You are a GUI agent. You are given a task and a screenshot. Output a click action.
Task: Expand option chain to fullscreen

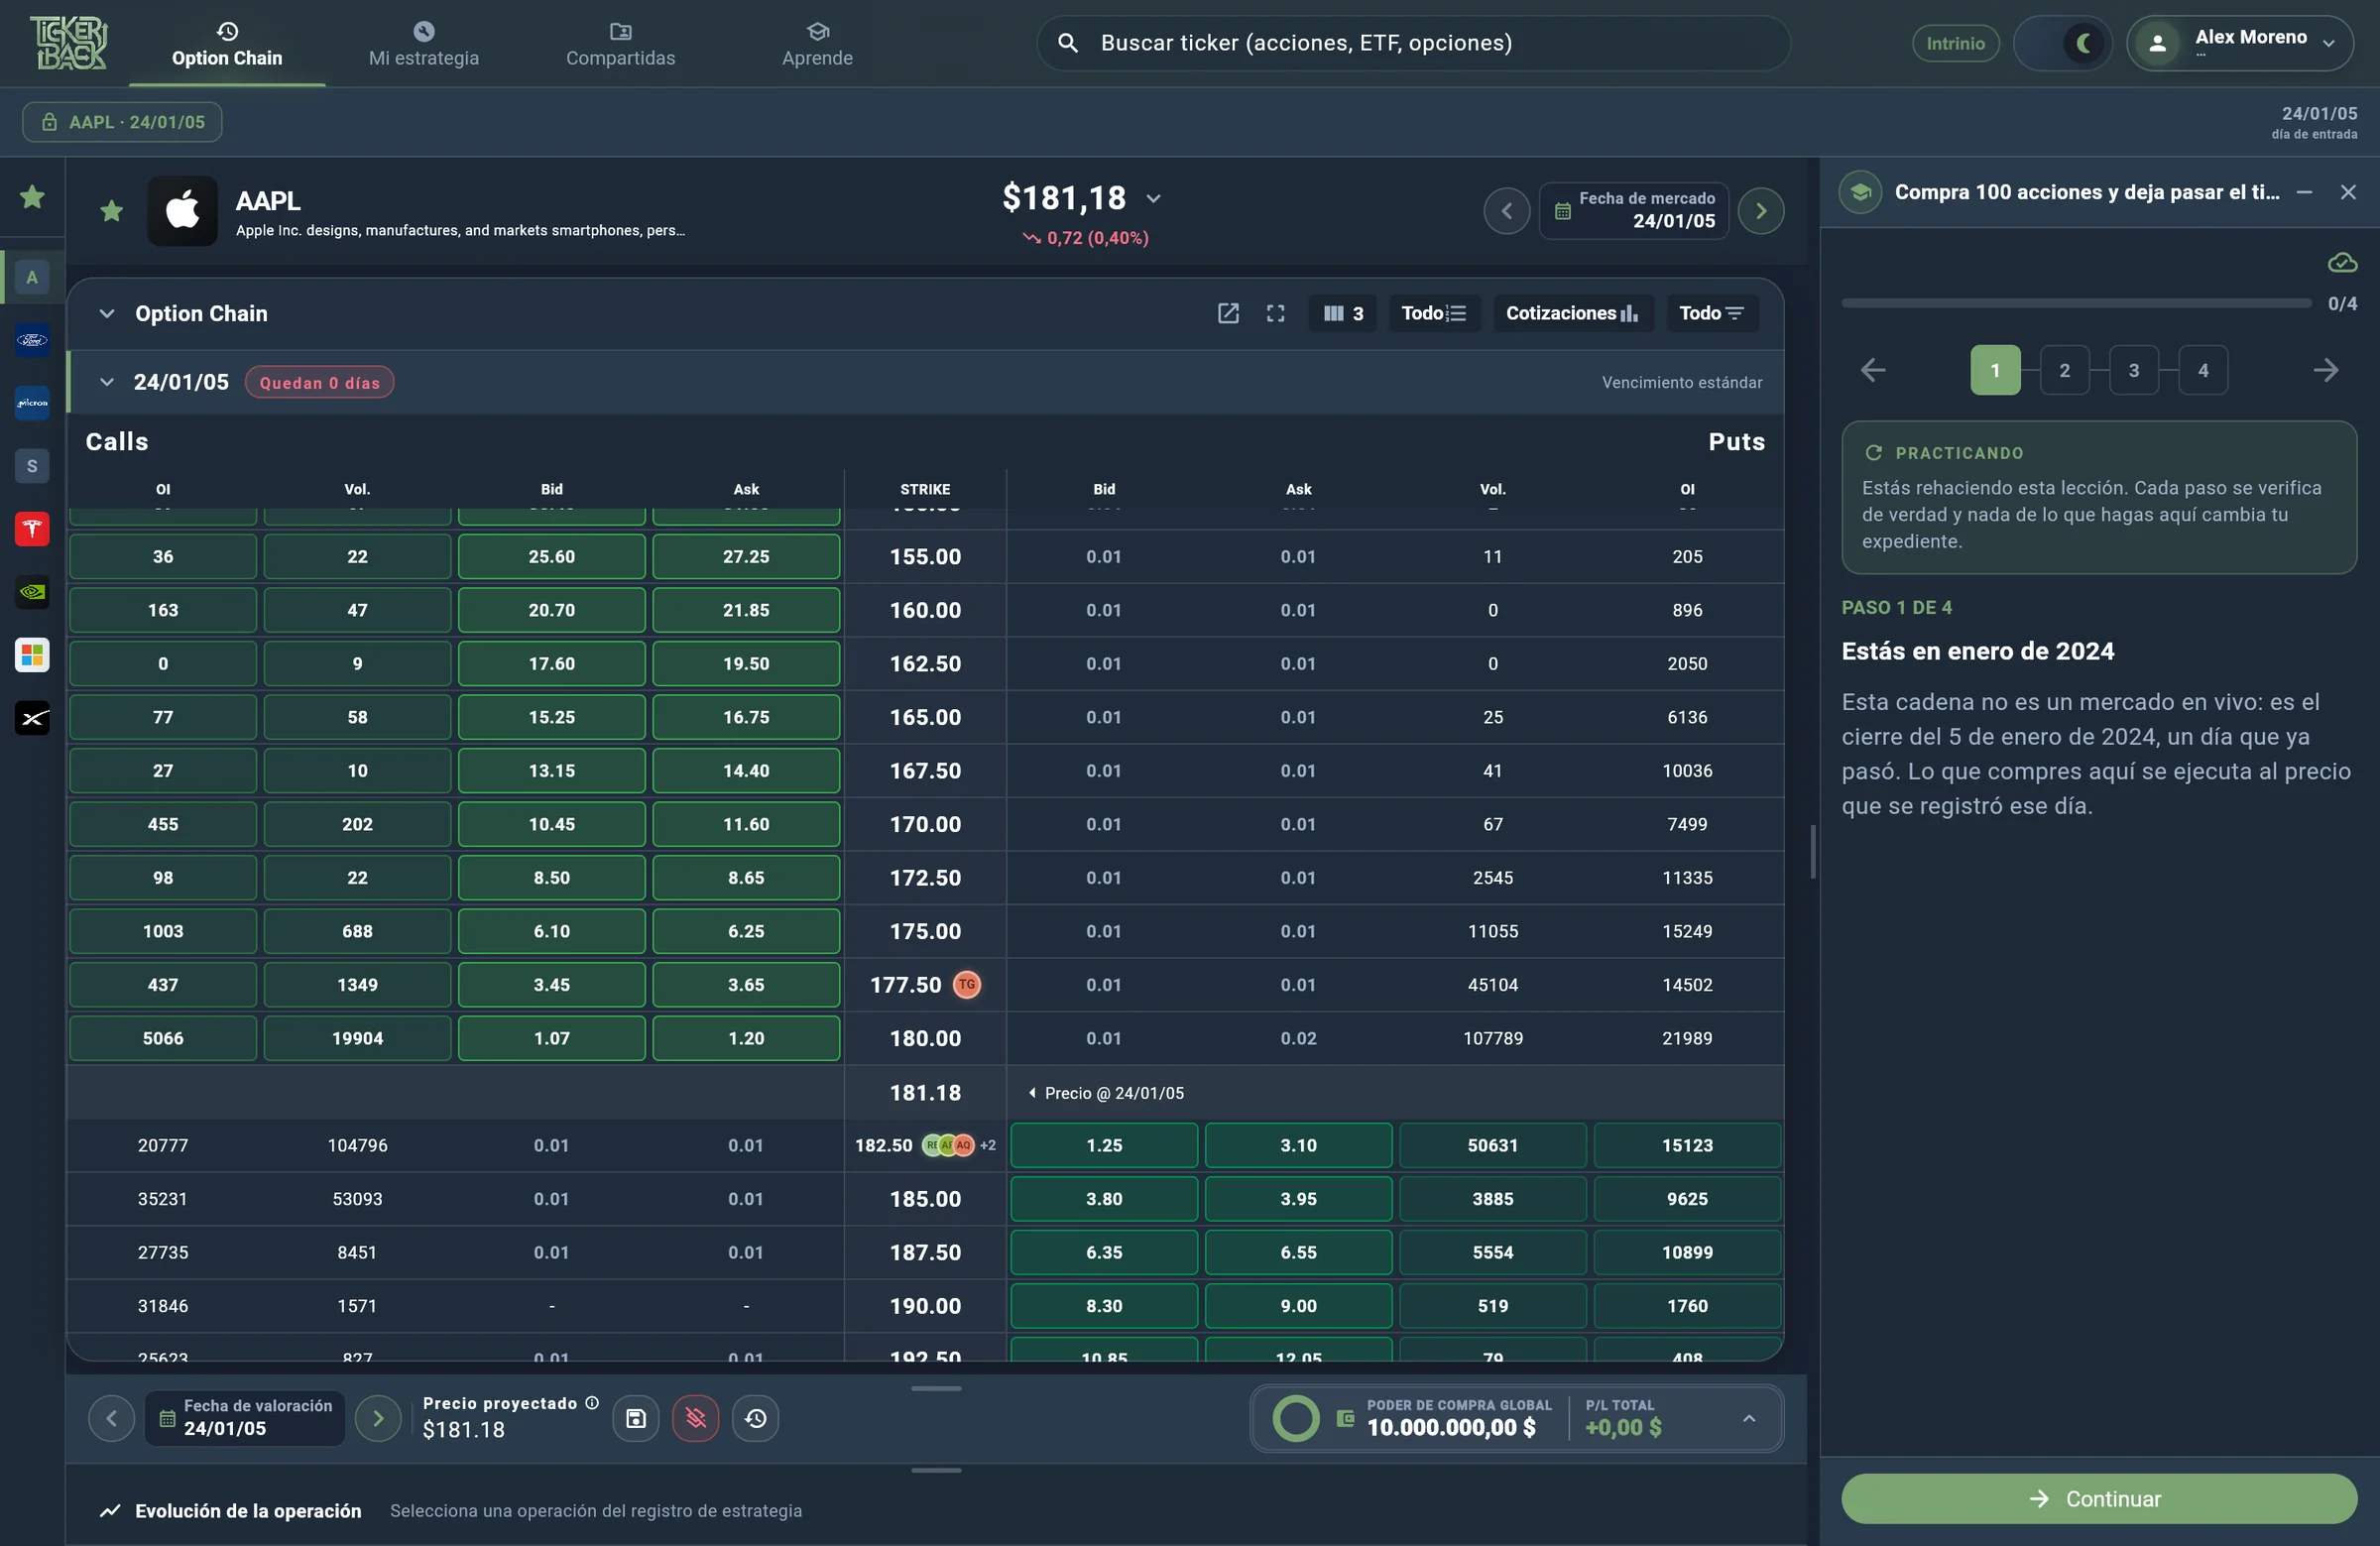(x=1275, y=313)
